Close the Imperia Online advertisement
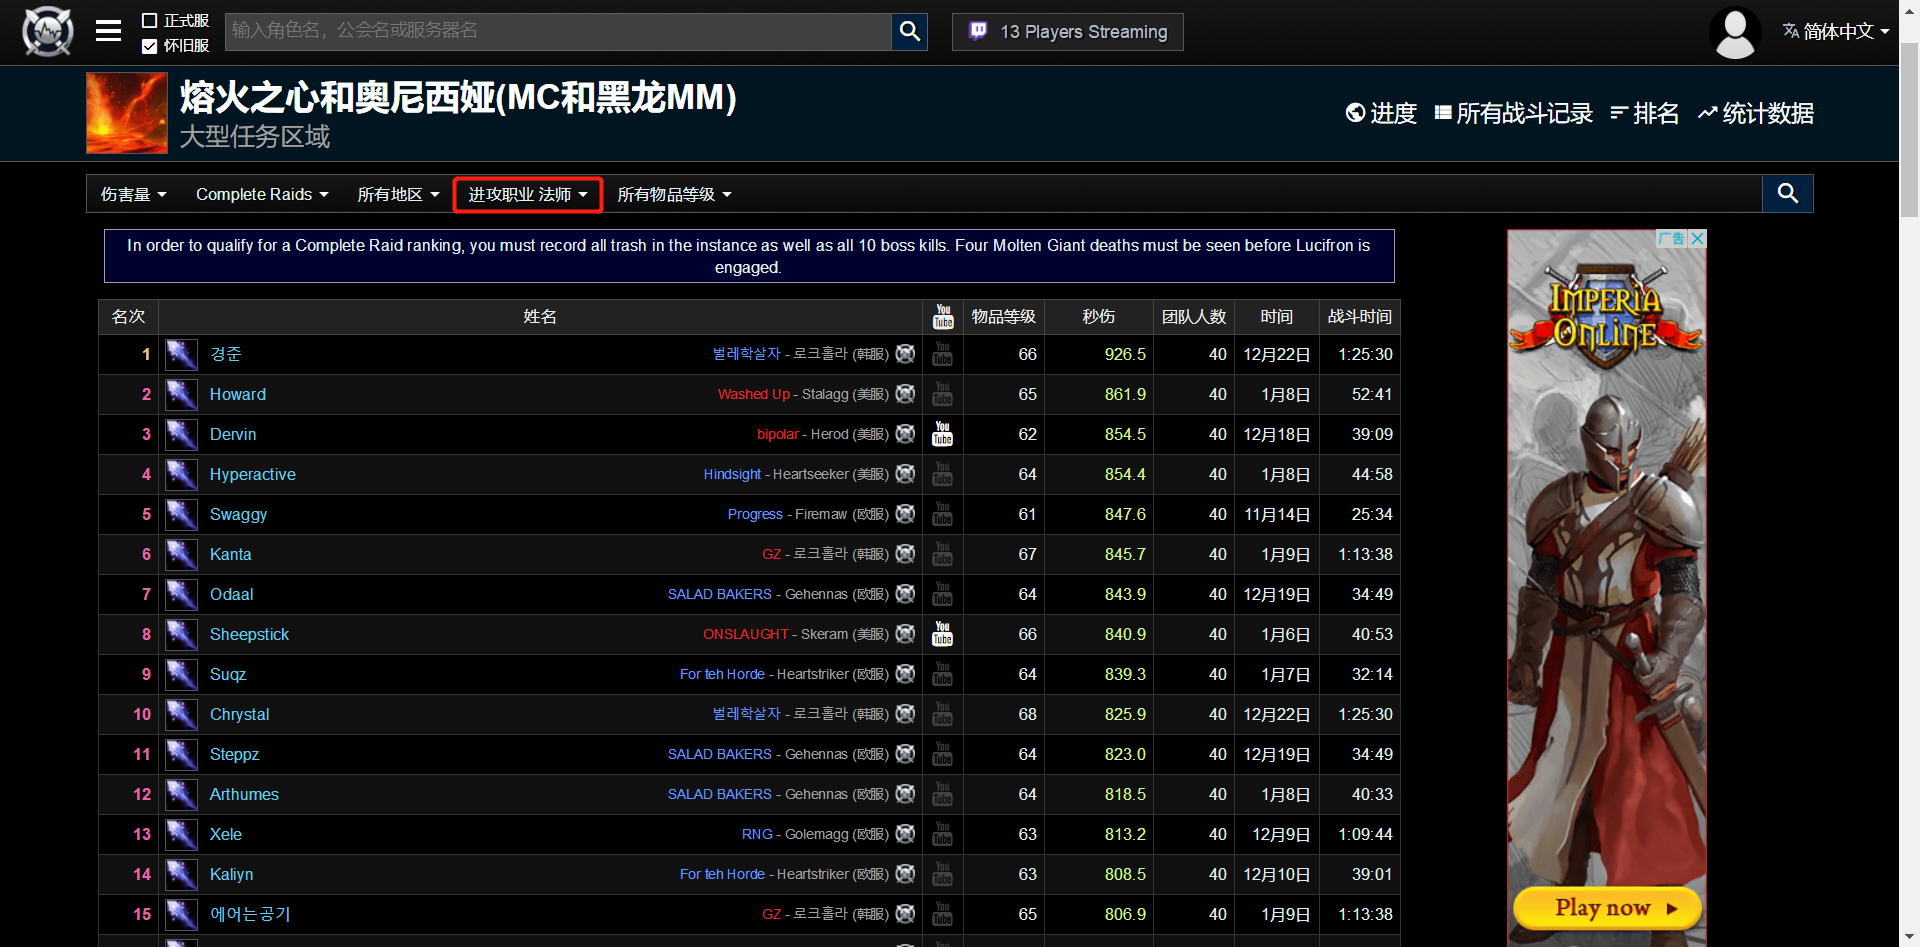This screenshot has width=1920, height=947. coord(1696,239)
